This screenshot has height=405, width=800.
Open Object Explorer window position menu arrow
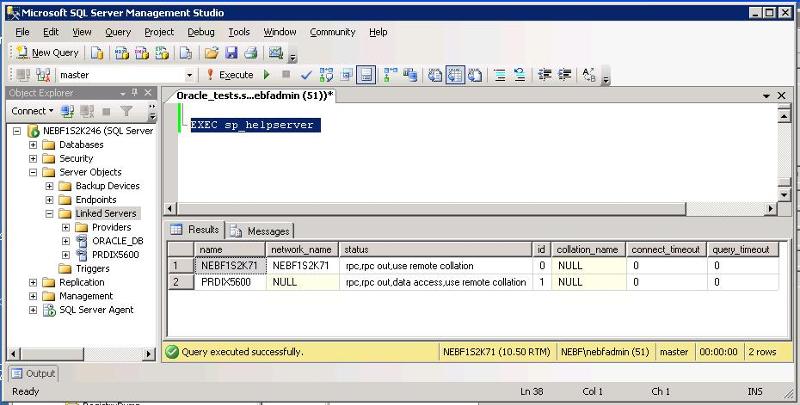(x=123, y=93)
